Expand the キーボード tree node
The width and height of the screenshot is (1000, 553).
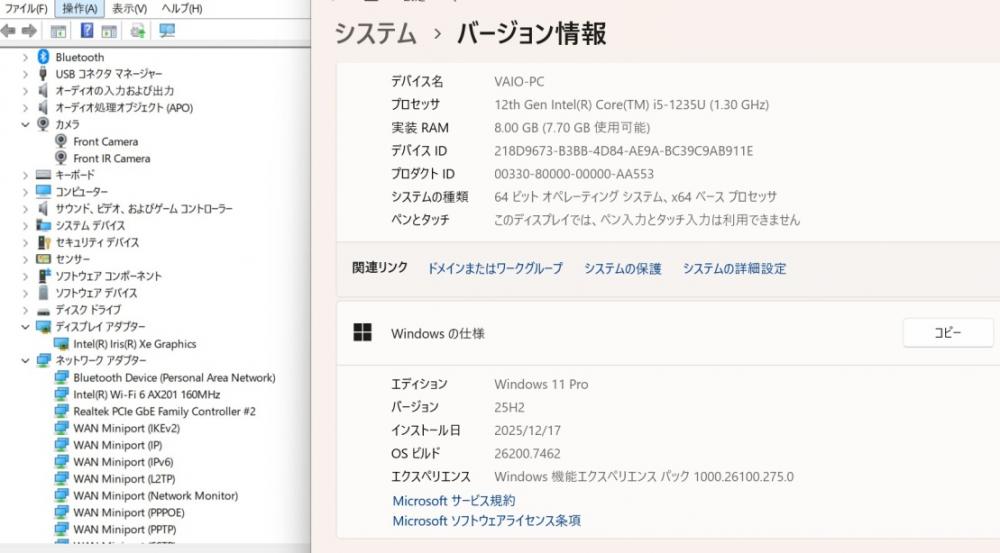25,175
